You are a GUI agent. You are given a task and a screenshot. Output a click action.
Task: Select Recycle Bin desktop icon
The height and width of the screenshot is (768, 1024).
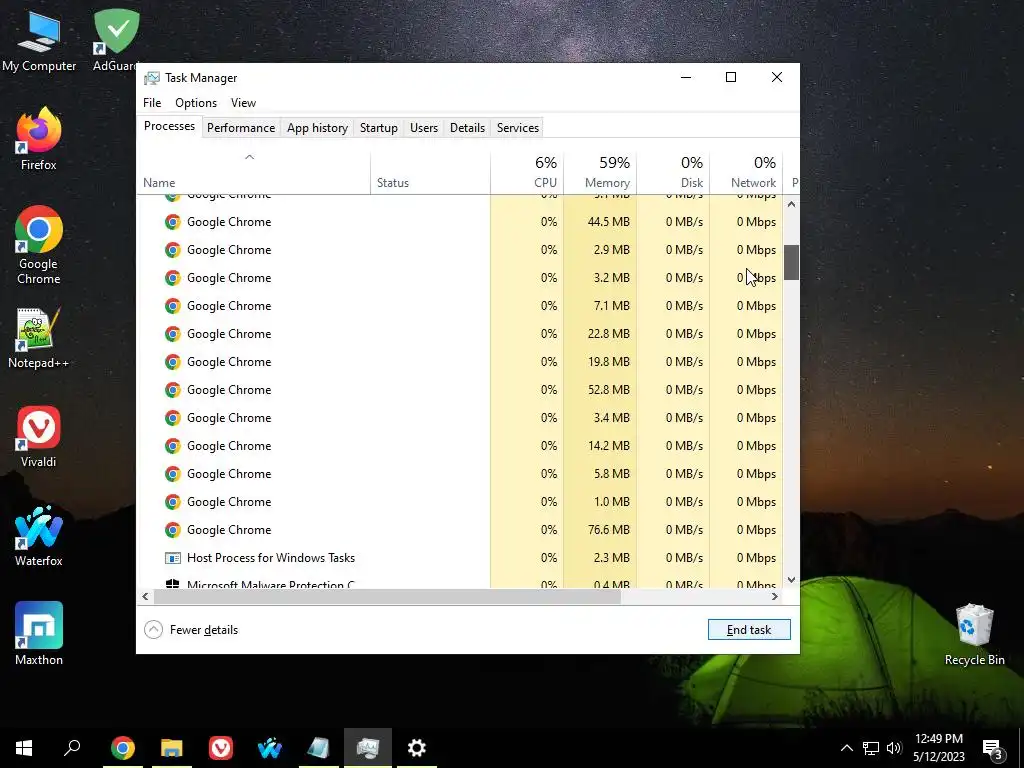(974, 634)
